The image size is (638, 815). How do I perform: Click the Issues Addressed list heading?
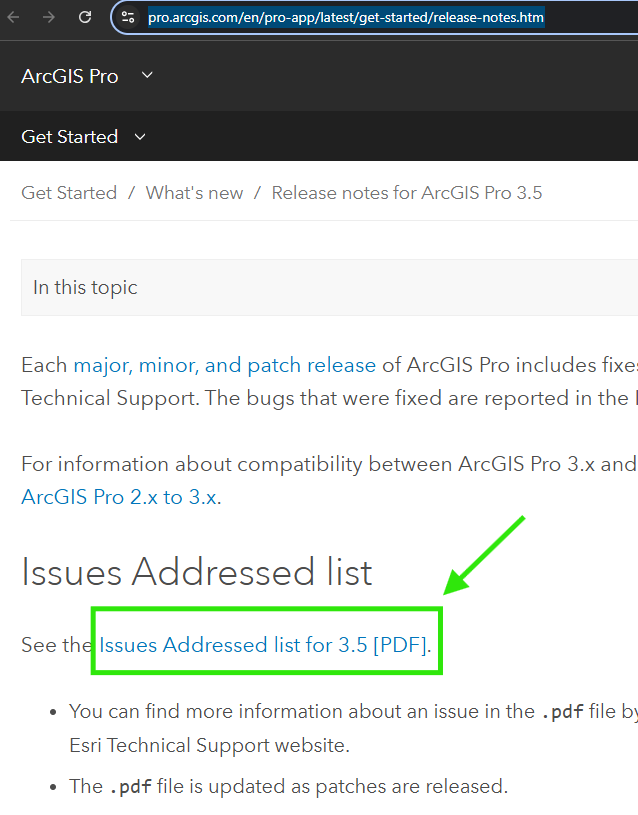tap(197, 573)
